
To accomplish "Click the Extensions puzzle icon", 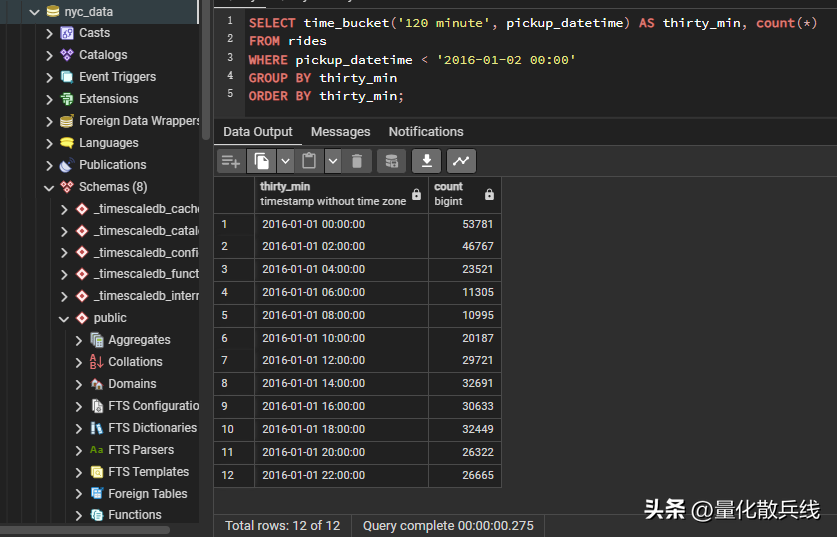I will coord(67,99).
